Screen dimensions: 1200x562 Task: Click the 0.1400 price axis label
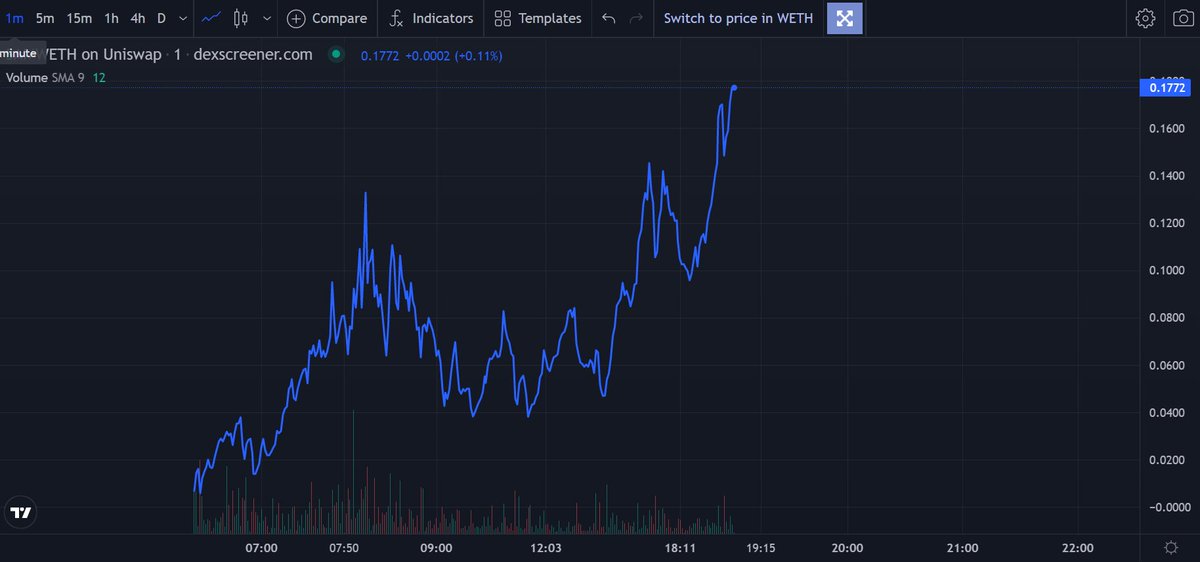[1168, 176]
